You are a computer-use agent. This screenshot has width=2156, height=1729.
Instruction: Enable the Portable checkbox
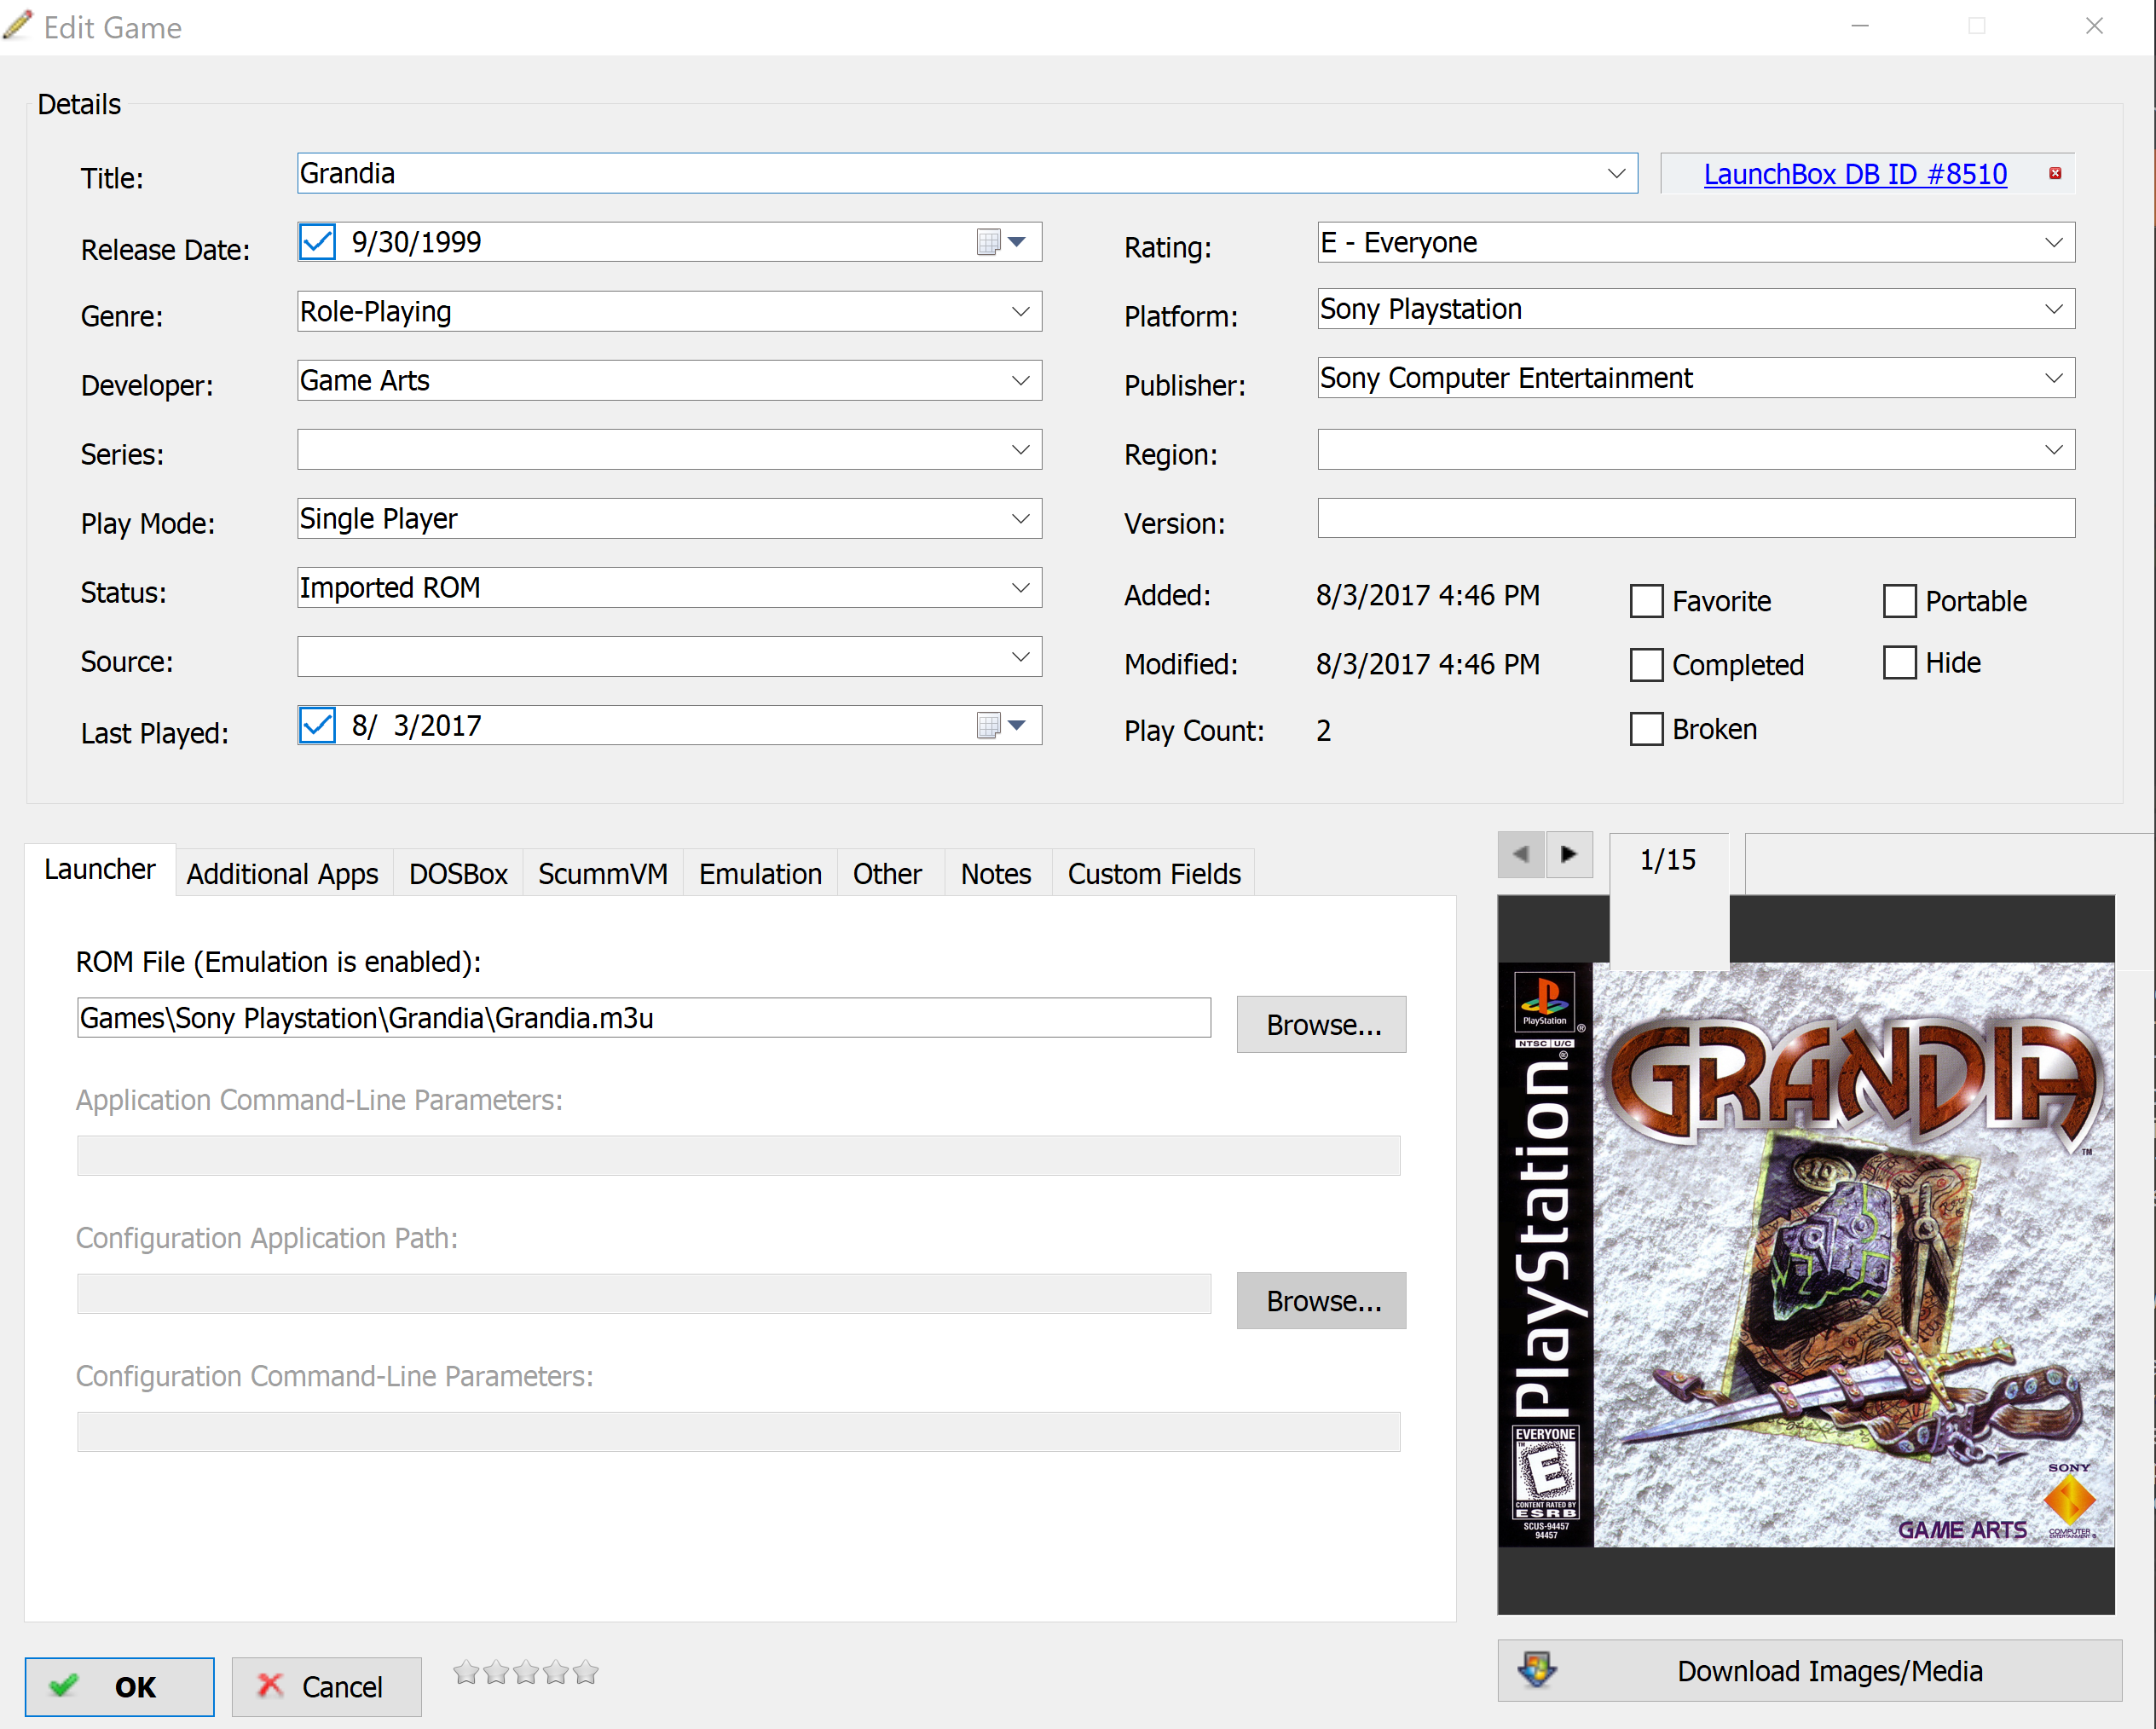(x=1899, y=601)
